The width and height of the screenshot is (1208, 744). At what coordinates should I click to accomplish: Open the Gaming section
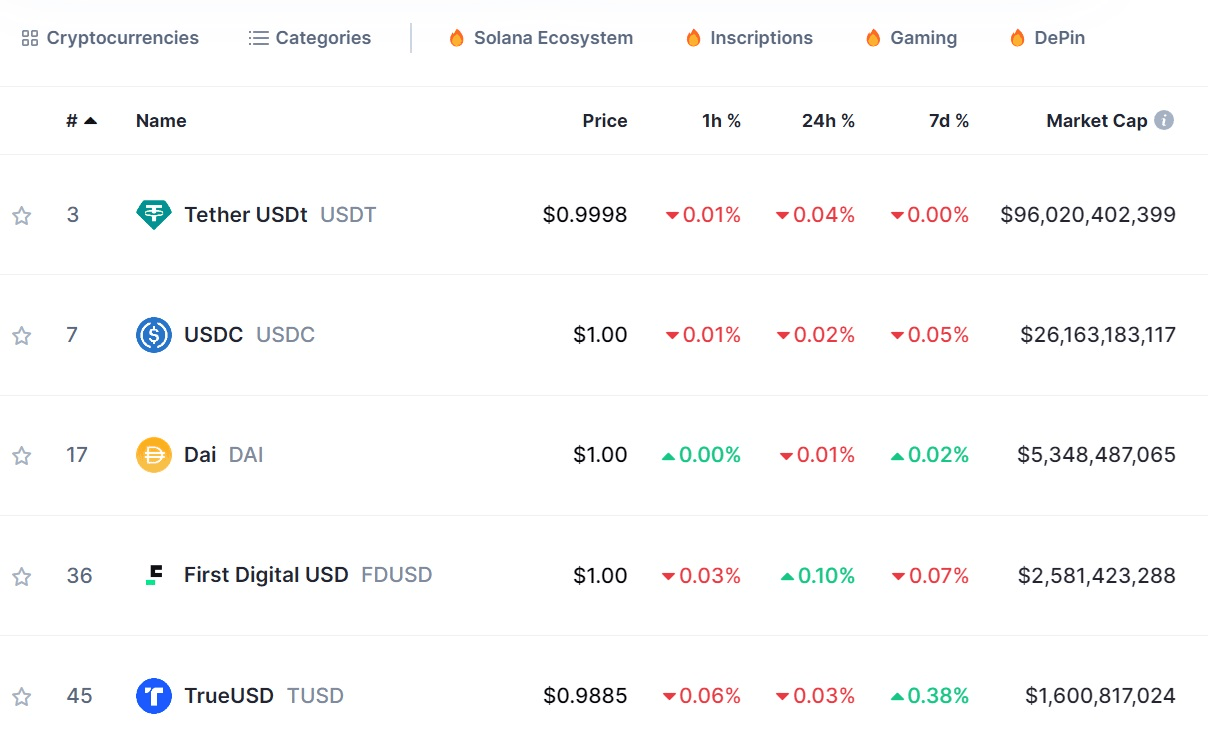(922, 37)
